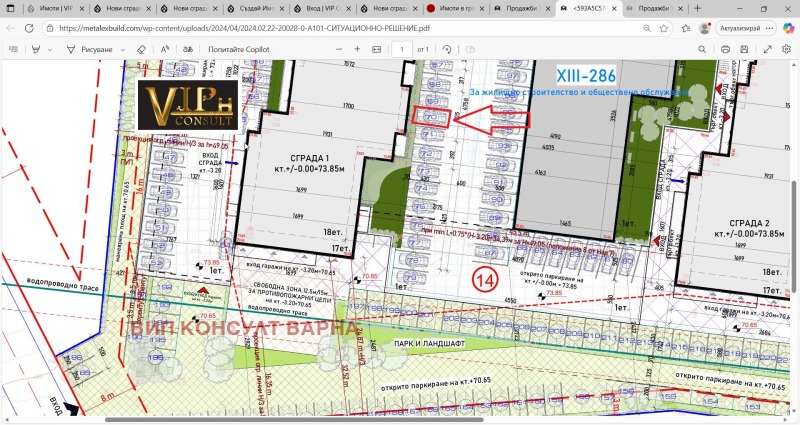Open the PDF table of contents panel
800x425 pixels.
point(12,48)
